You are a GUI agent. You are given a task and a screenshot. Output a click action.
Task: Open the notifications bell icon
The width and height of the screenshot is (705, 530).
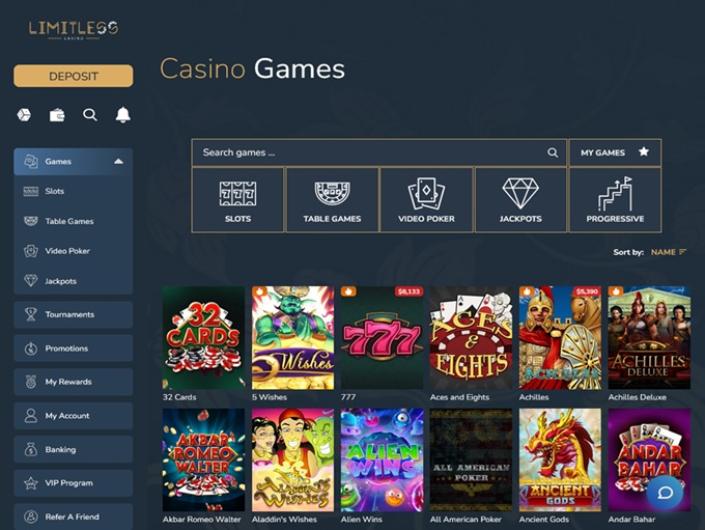click(x=123, y=115)
